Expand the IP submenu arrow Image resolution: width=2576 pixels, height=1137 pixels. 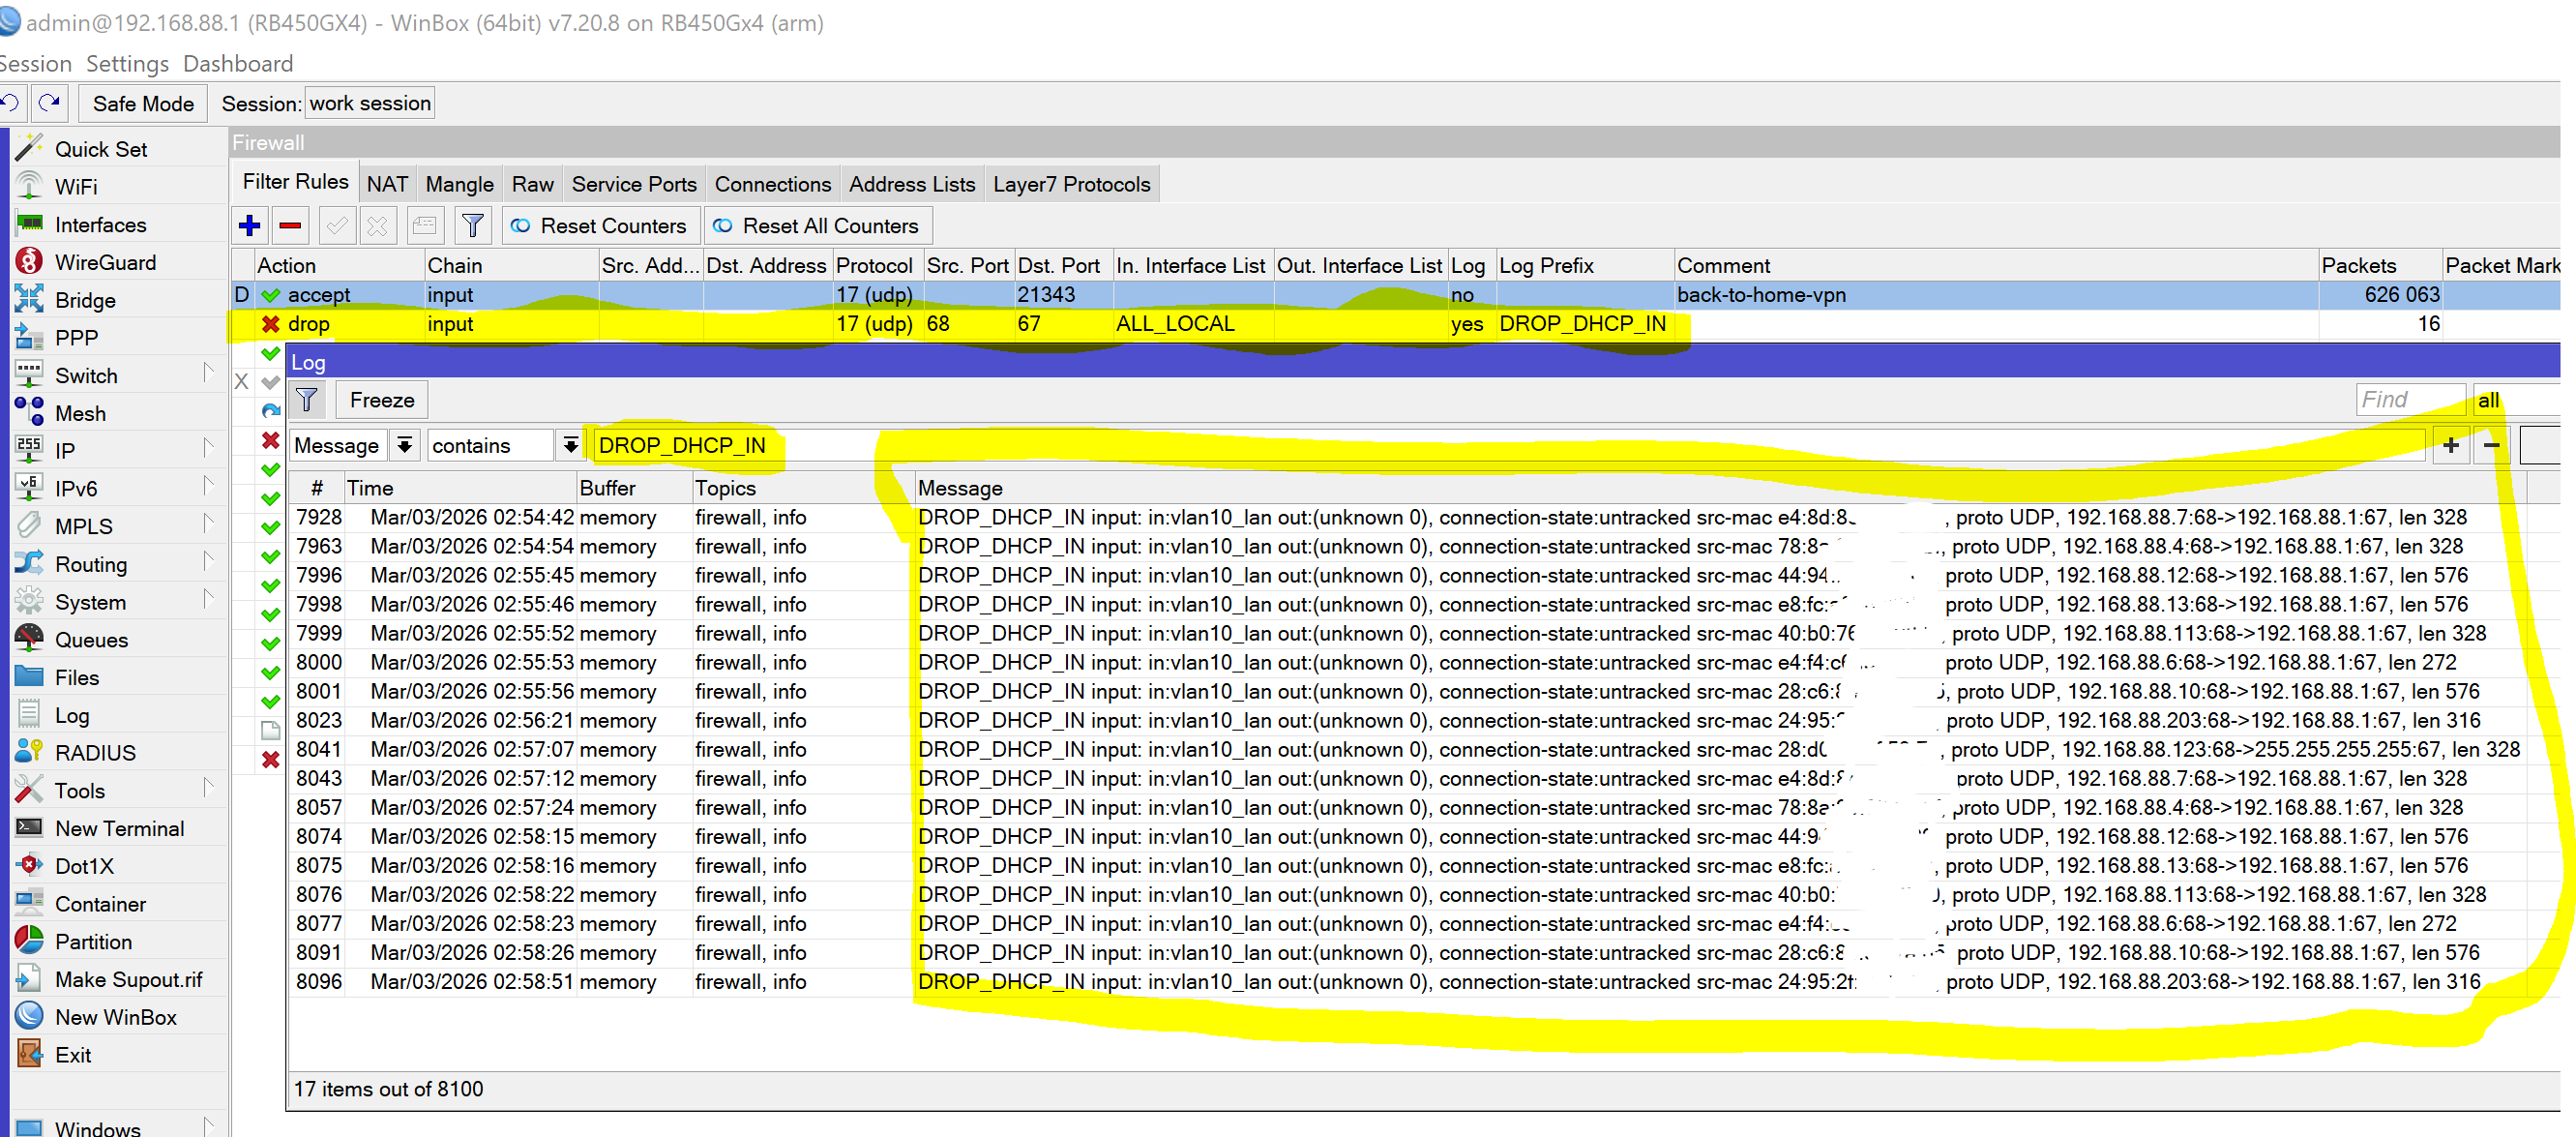tap(208, 448)
